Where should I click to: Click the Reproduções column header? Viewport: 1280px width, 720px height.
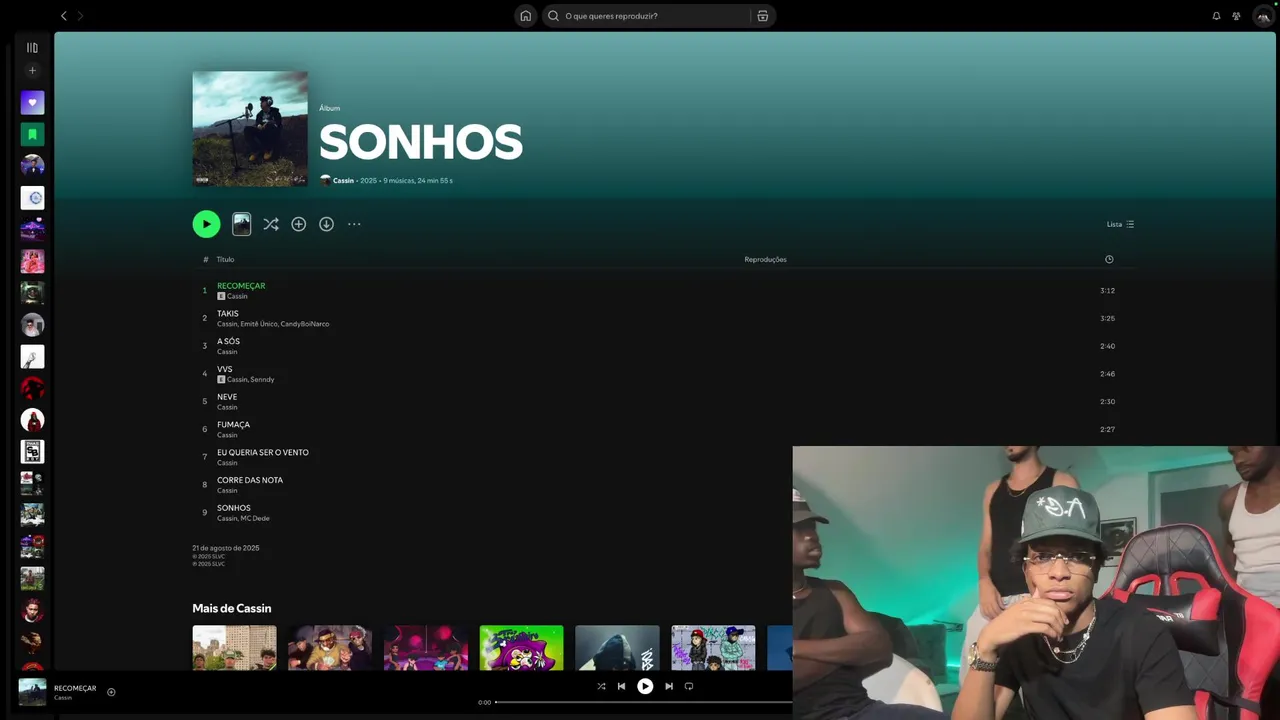click(765, 259)
